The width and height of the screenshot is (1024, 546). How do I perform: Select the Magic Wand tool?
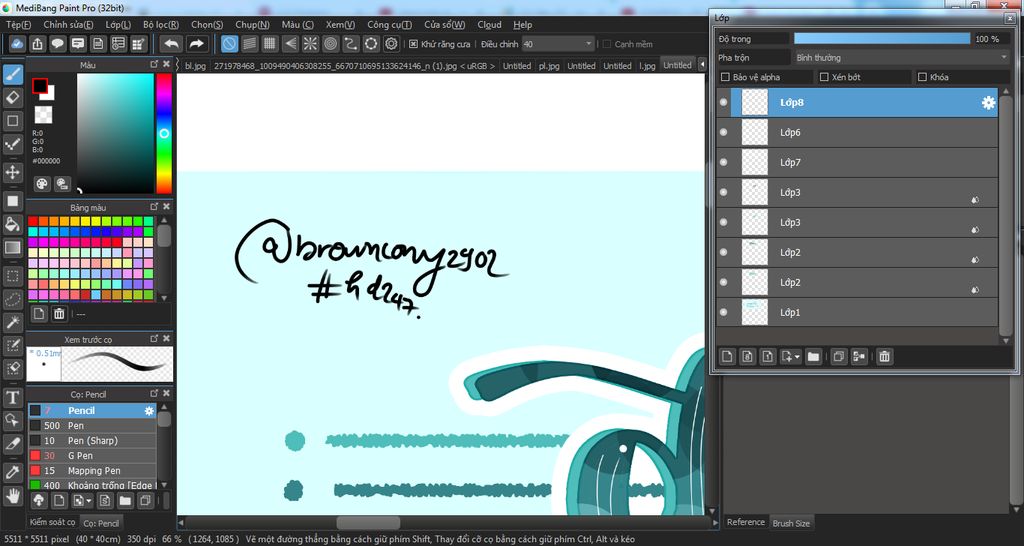(x=12, y=322)
